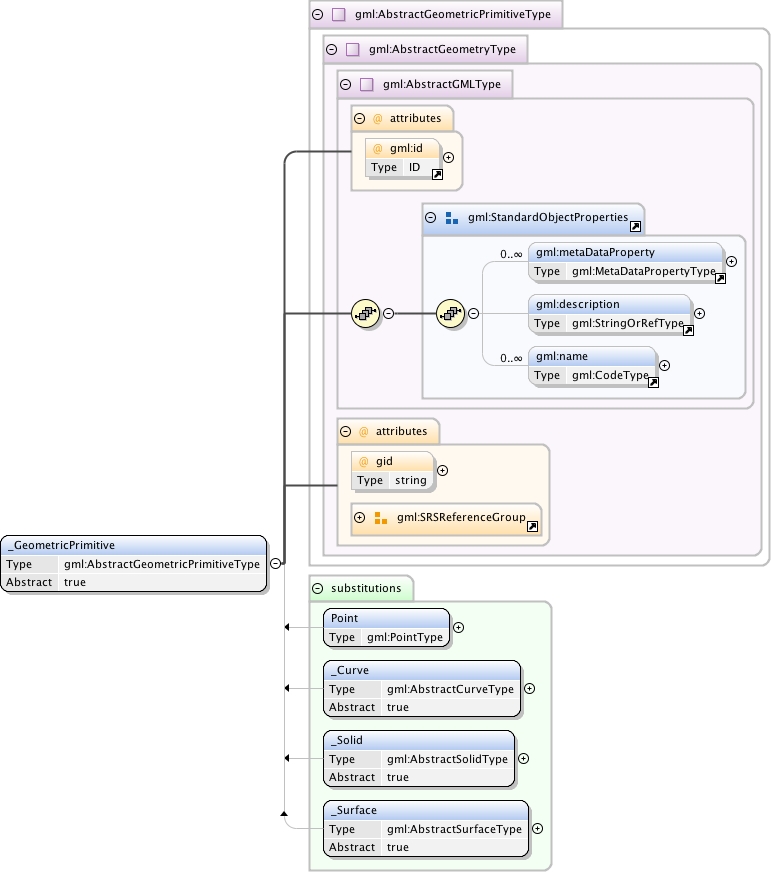Image resolution: width=771 pixels, height=872 pixels.
Task: Collapse gml:AbstractGMLType box
Action: click(345, 85)
